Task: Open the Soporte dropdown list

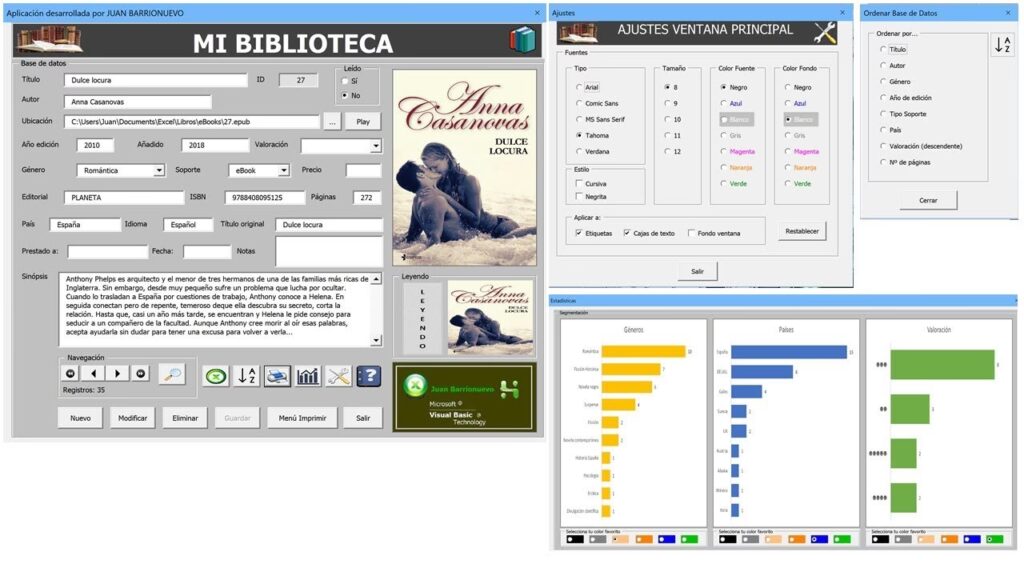Action: tap(283, 171)
